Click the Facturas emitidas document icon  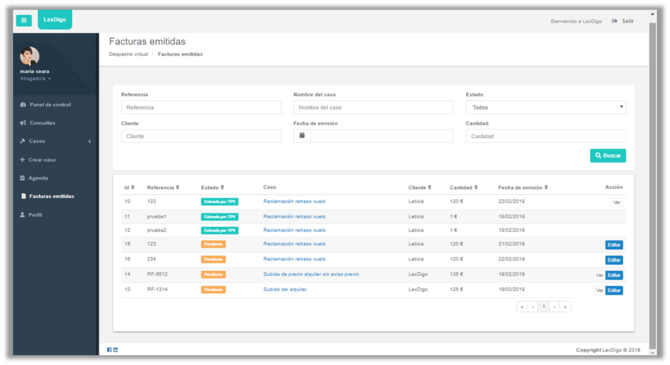pyautogui.click(x=24, y=196)
